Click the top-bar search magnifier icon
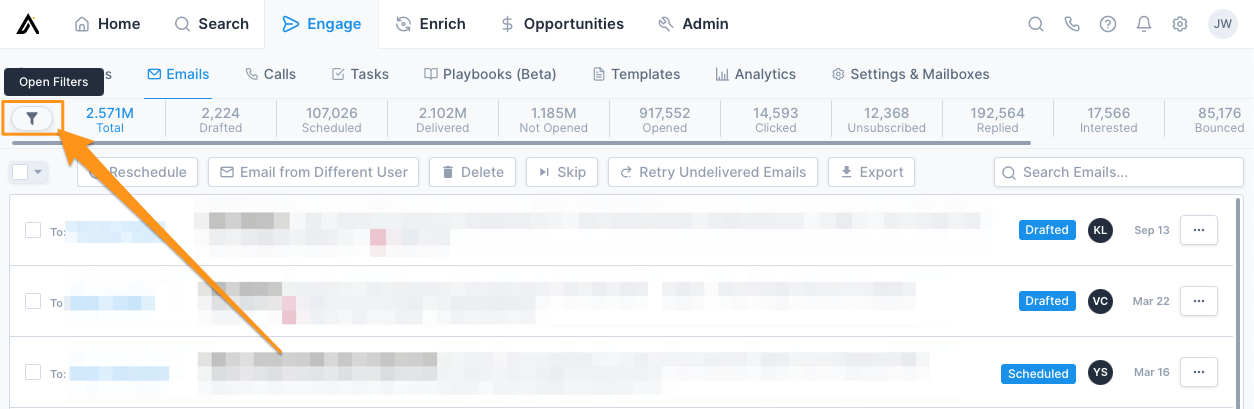This screenshot has height=409, width=1254. (1036, 24)
